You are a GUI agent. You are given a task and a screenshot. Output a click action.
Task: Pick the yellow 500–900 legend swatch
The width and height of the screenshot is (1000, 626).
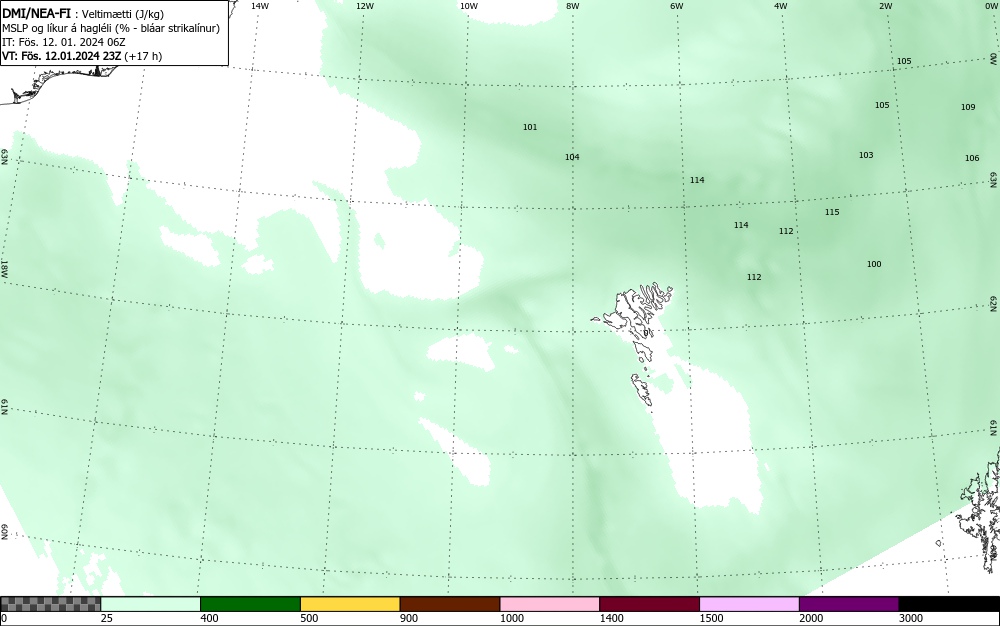350,604
